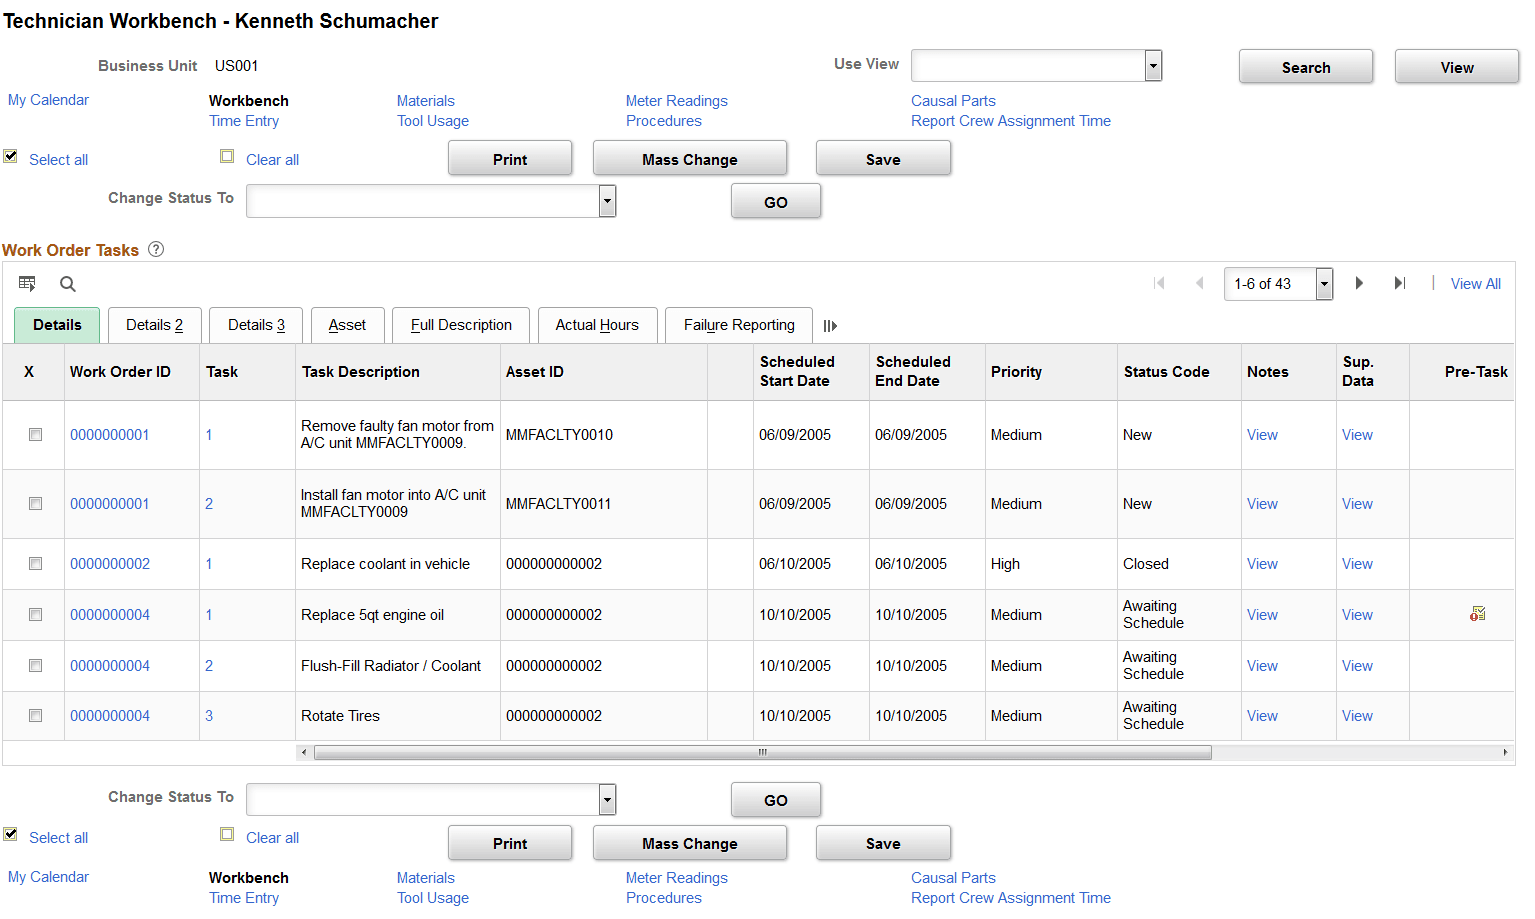The width and height of the screenshot is (1535, 919).
Task: Open bottom My Calendar link
Action: tap(48, 877)
